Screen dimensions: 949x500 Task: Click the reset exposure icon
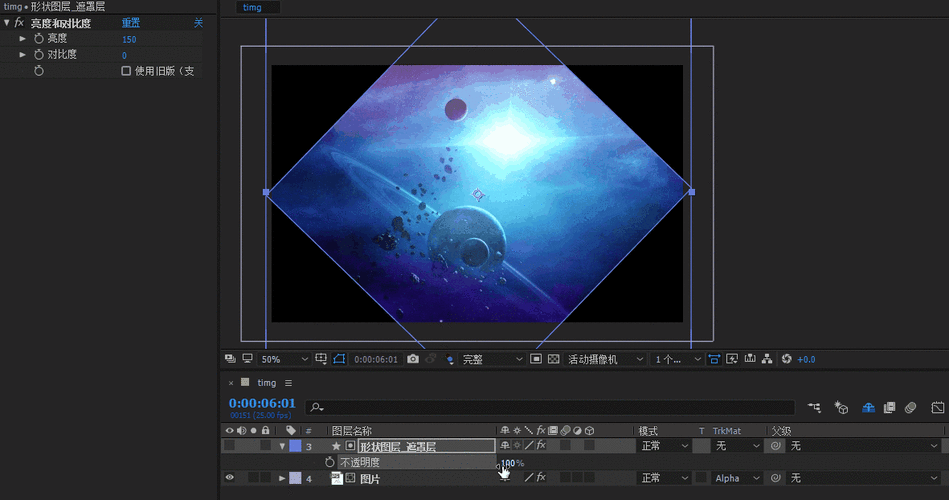[x=786, y=359]
